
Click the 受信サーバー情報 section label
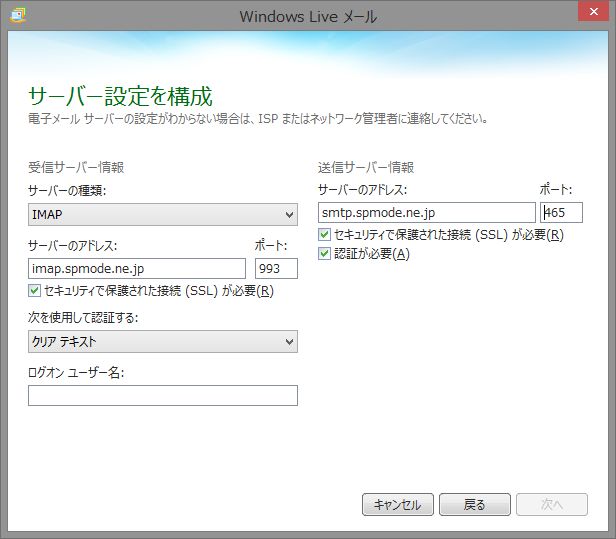pyautogui.click(x=76, y=167)
